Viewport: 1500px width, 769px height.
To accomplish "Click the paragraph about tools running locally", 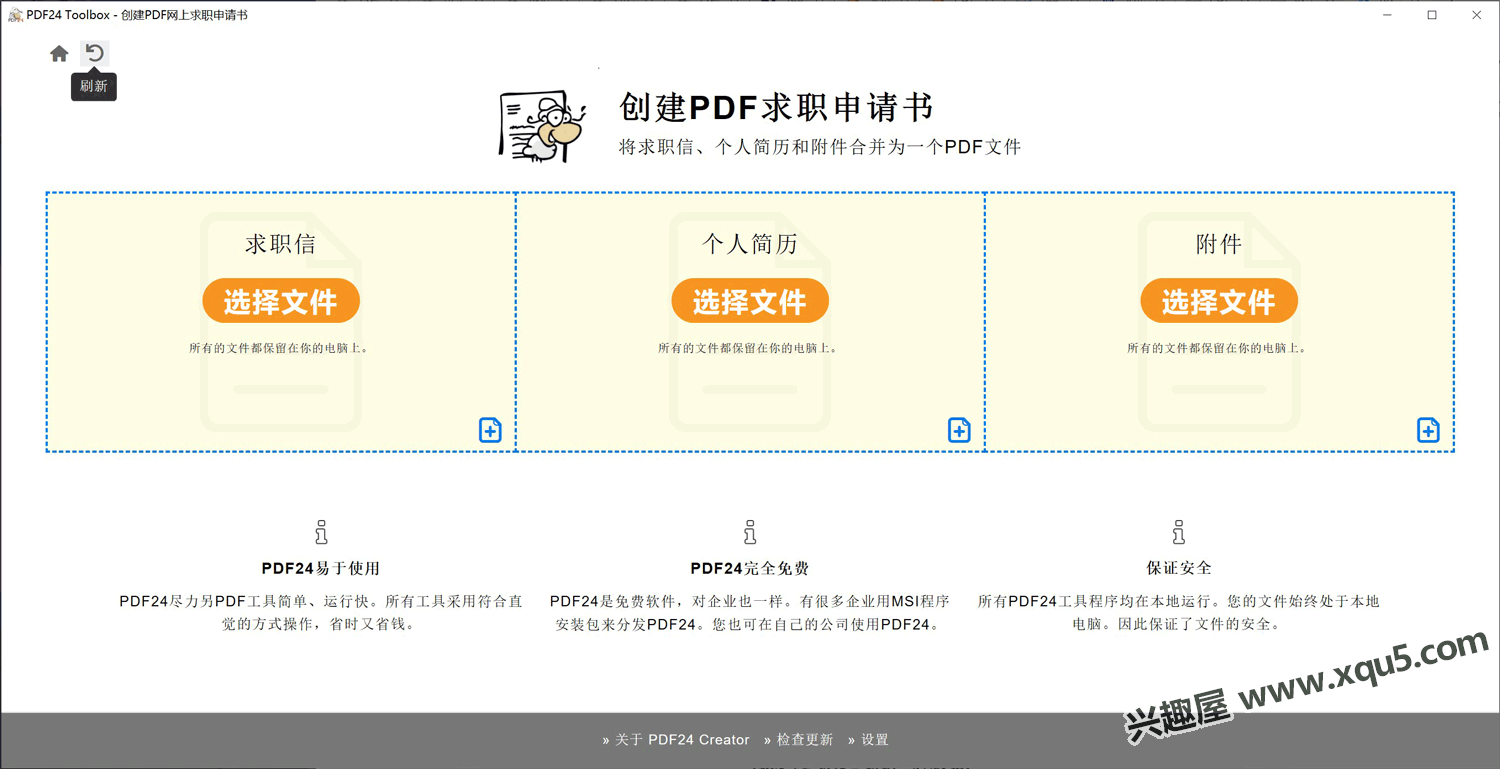I will point(1179,613).
